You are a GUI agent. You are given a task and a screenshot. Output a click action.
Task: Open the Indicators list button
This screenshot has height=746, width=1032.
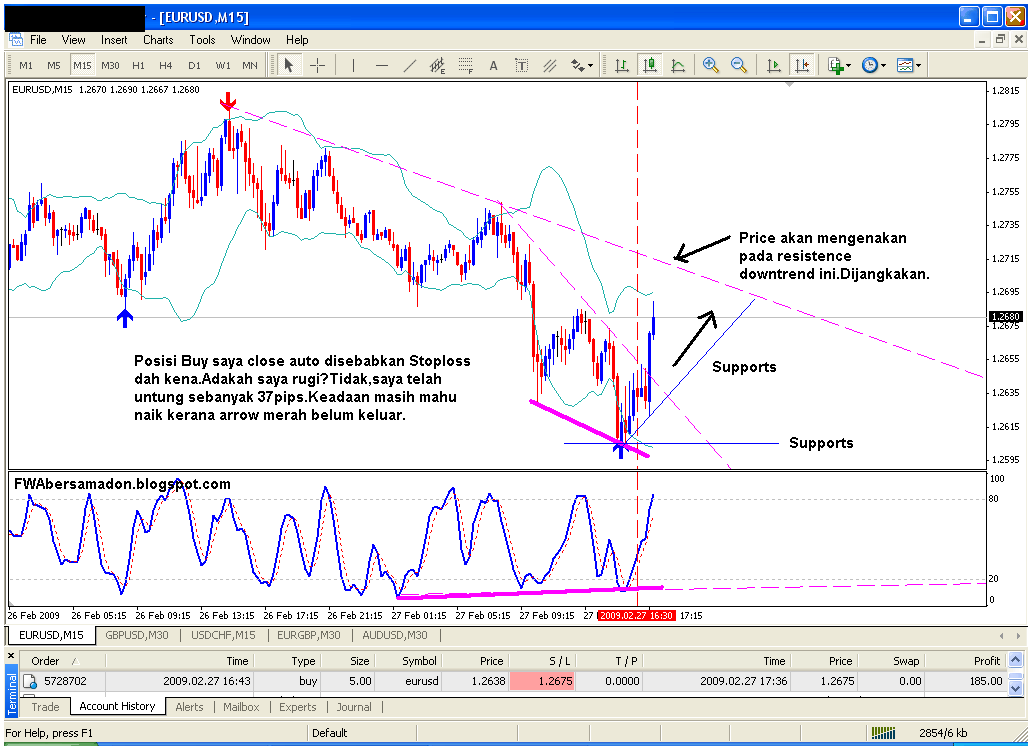[x=836, y=65]
